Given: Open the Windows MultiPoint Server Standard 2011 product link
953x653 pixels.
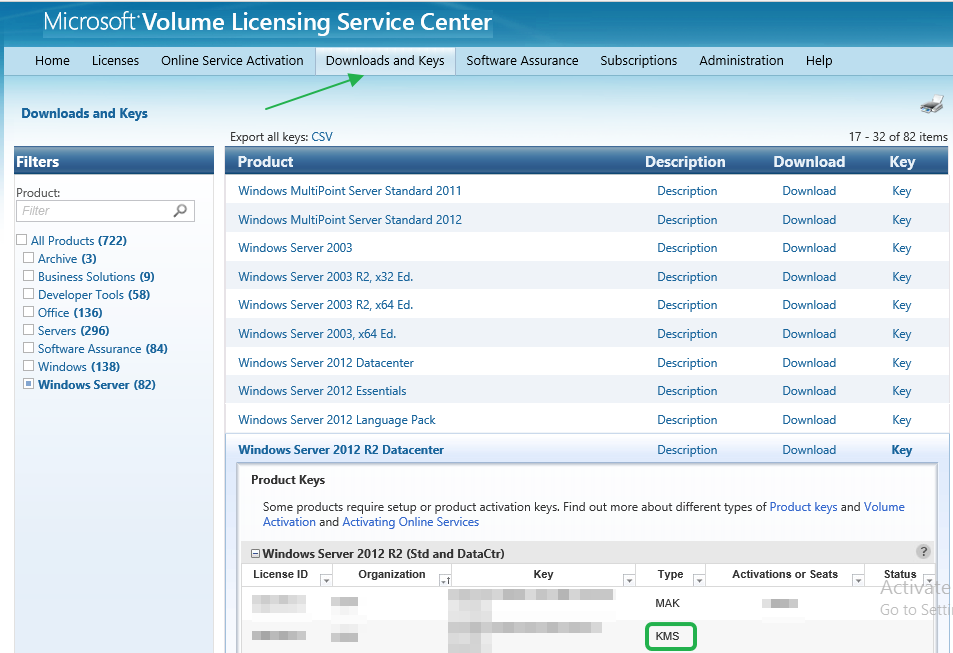Looking at the screenshot, I should pyautogui.click(x=349, y=191).
